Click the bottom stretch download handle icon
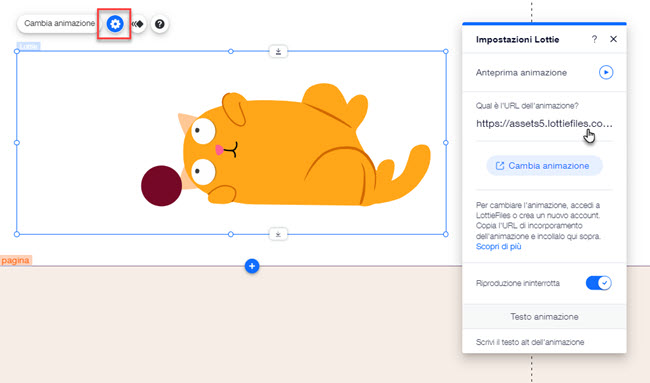 [278, 234]
